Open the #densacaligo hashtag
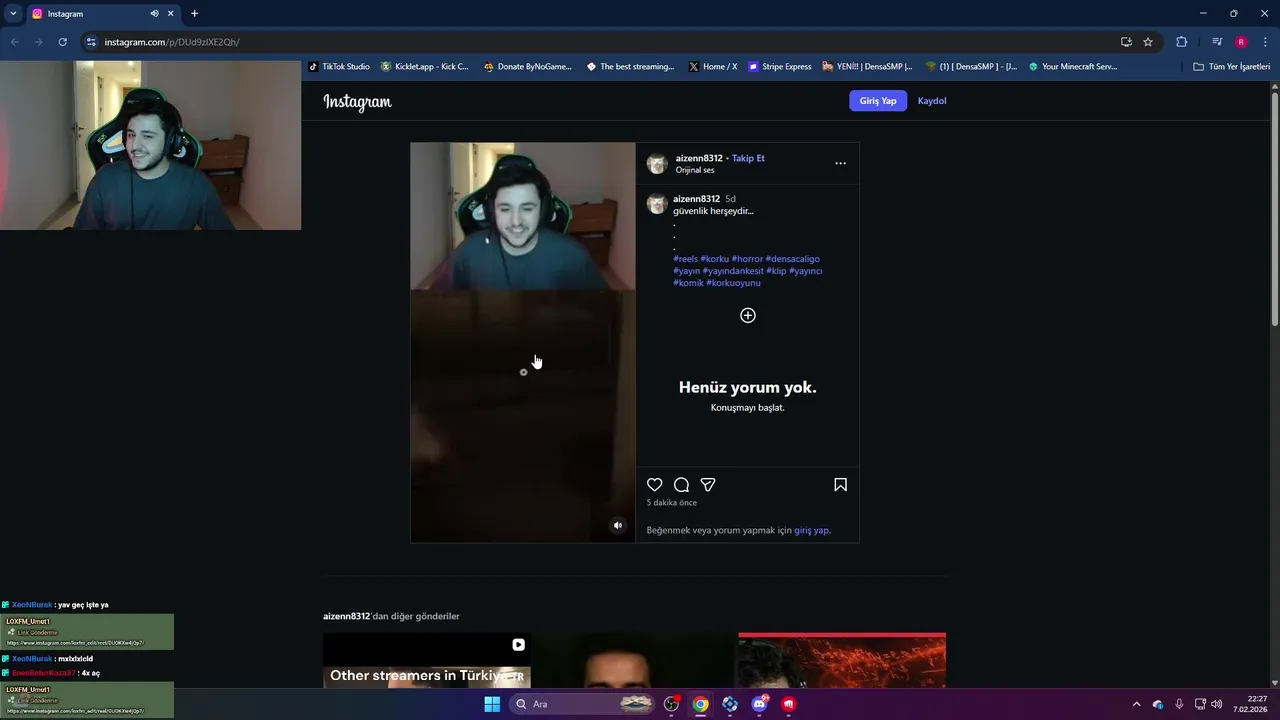 coord(793,259)
